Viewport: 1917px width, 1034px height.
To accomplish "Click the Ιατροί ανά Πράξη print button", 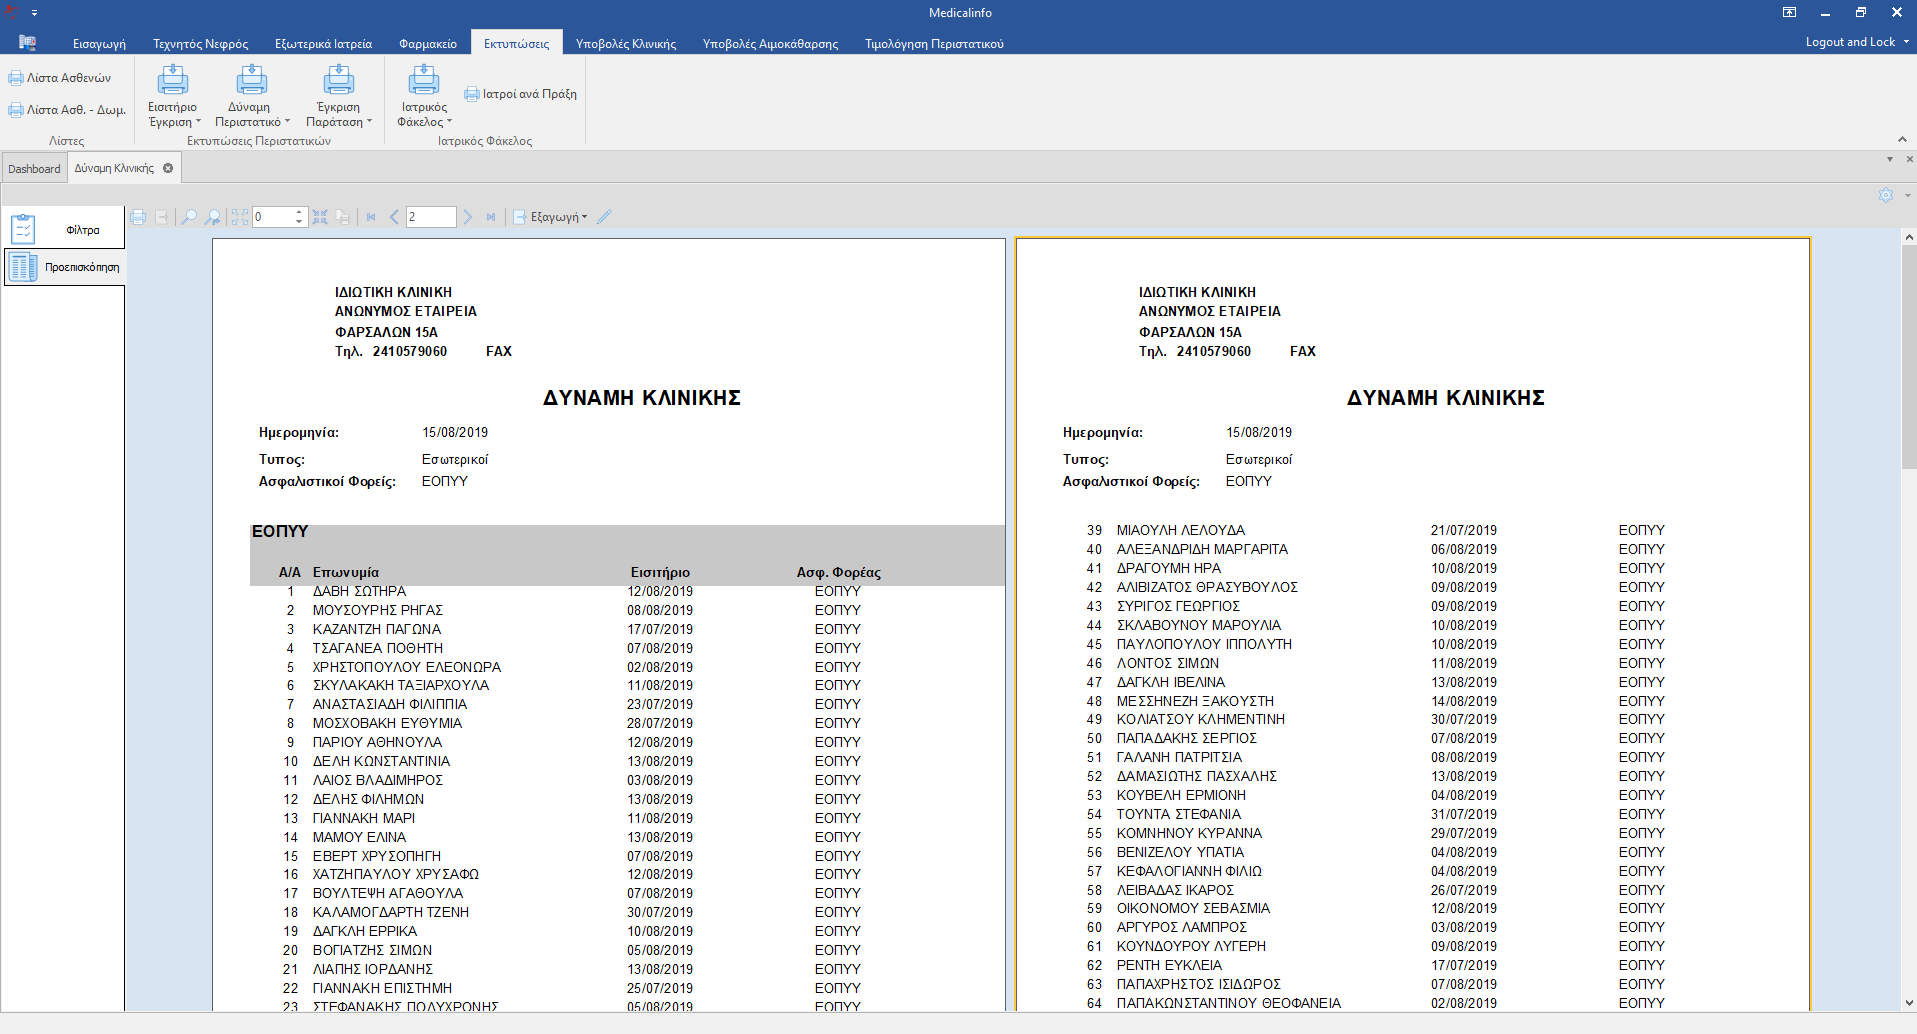I will pos(521,94).
